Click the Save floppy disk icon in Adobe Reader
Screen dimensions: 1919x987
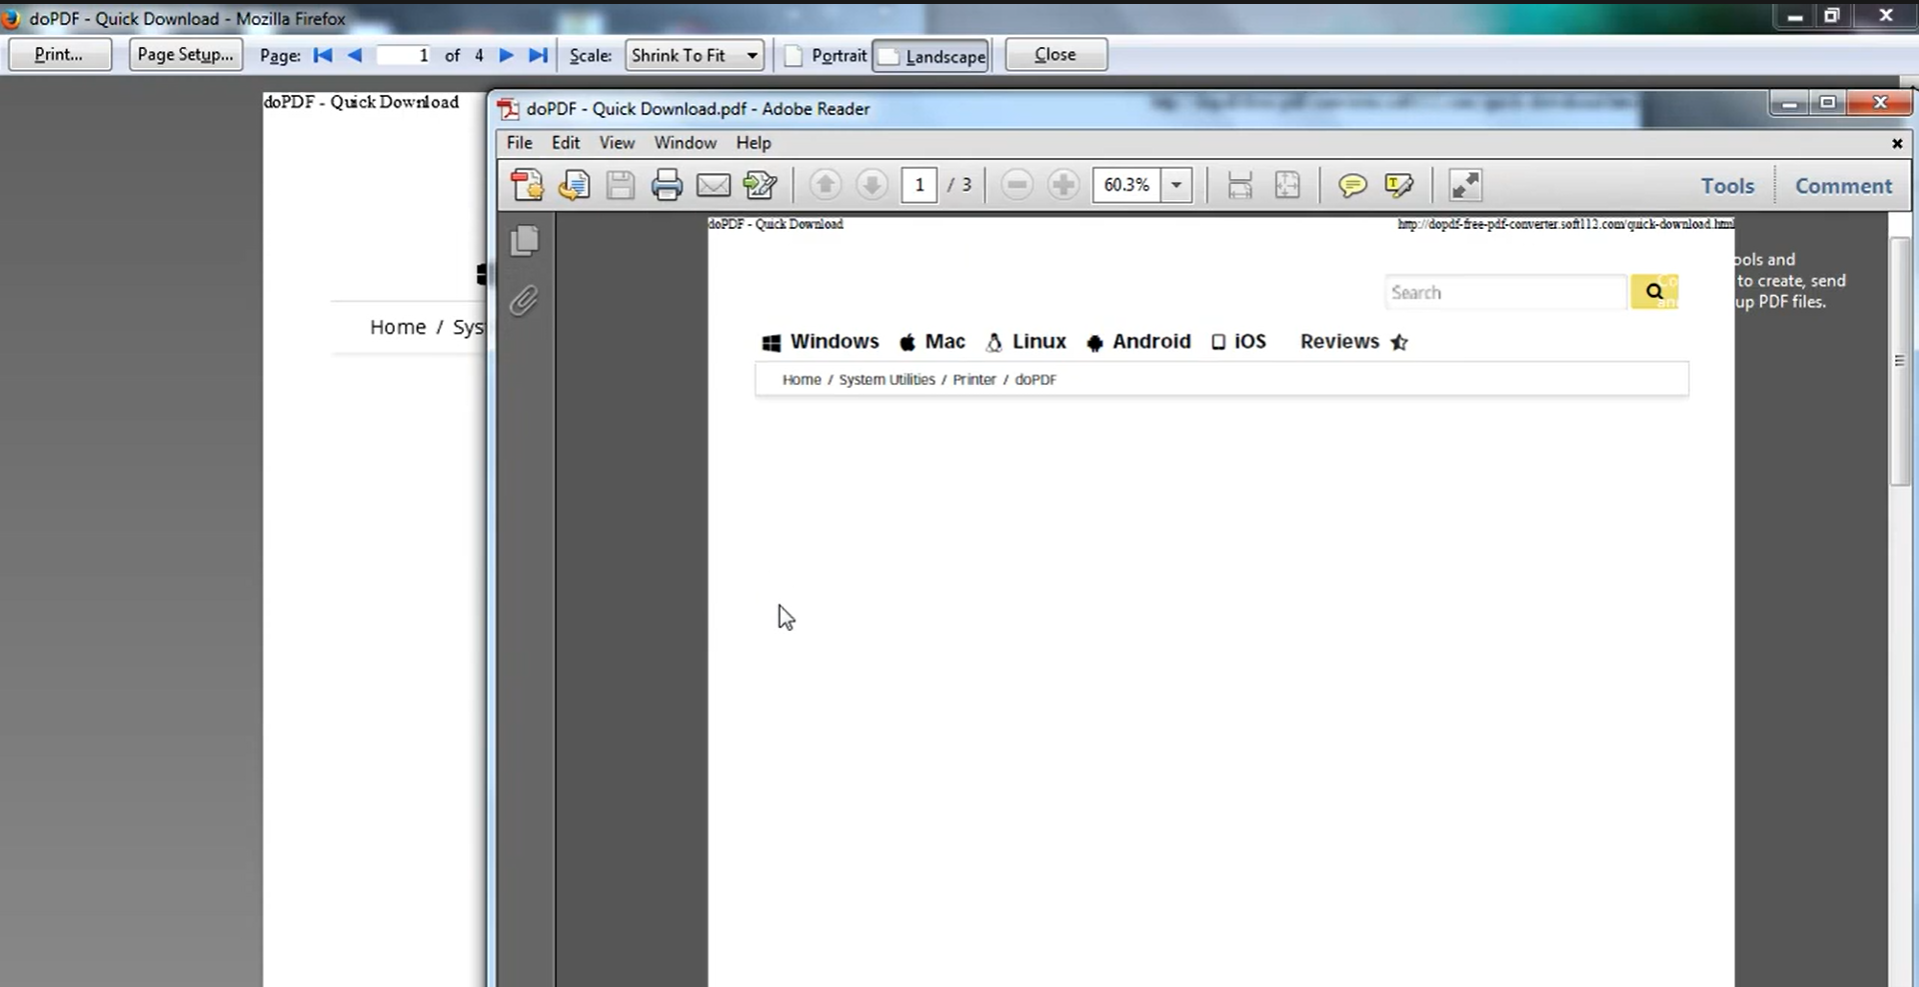(620, 185)
